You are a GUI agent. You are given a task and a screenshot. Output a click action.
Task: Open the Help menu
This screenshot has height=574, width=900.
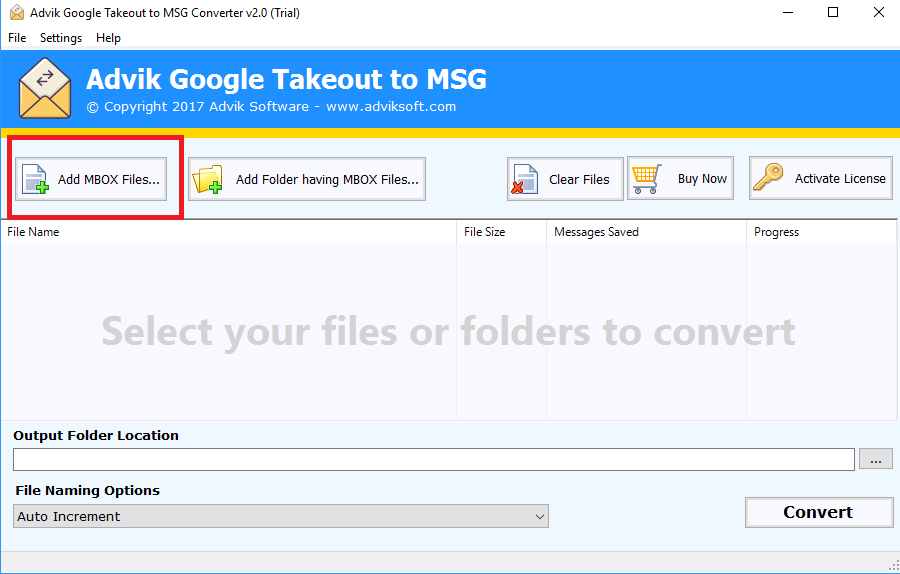click(x=108, y=38)
